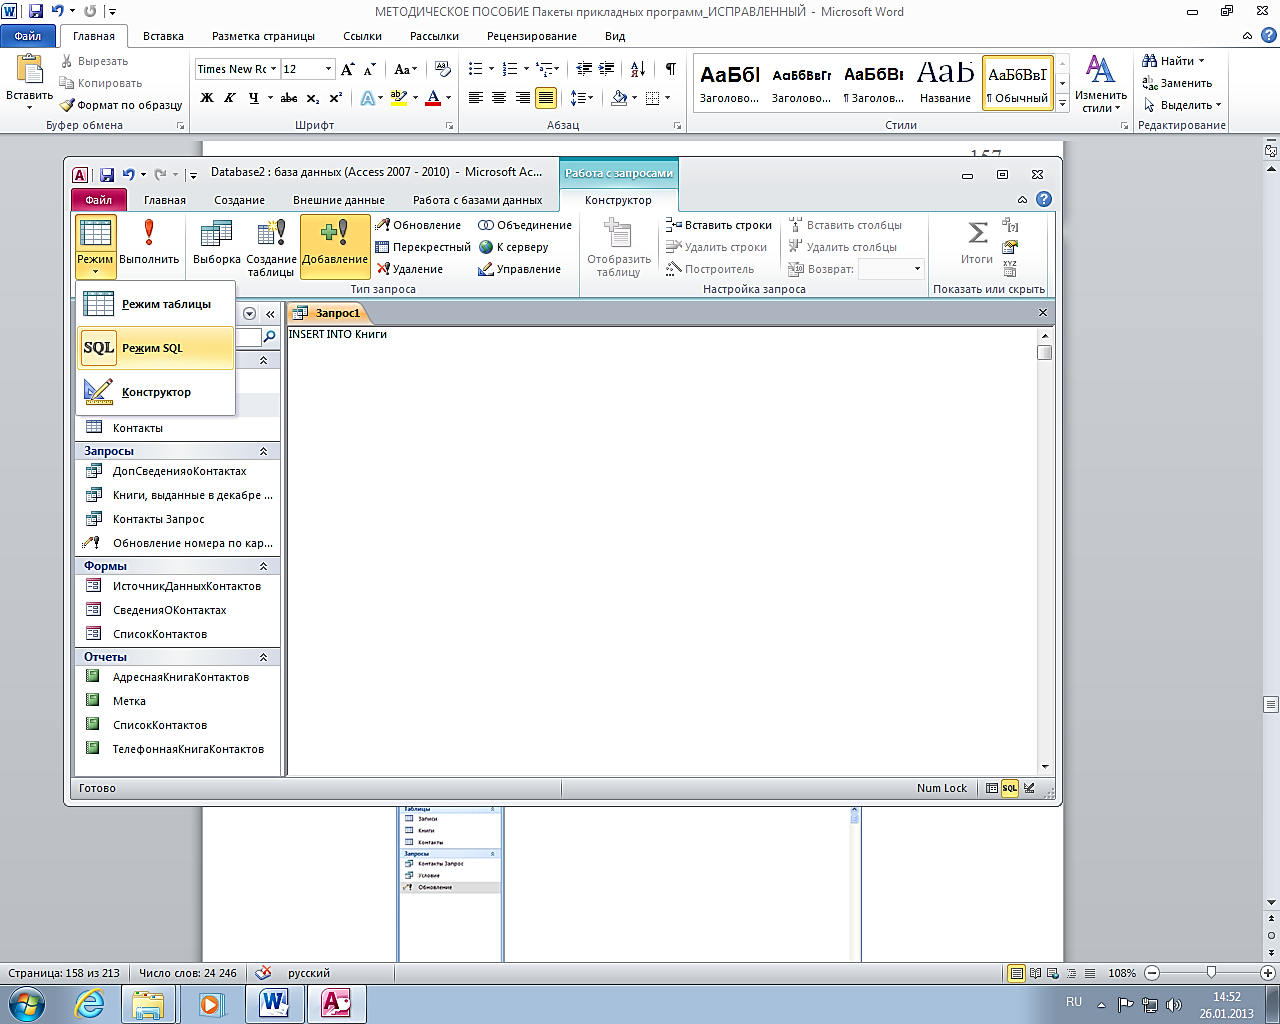Screen dimensions: 1280x1024
Task: Click the text highlight color button
Action: tap(399, 98)
